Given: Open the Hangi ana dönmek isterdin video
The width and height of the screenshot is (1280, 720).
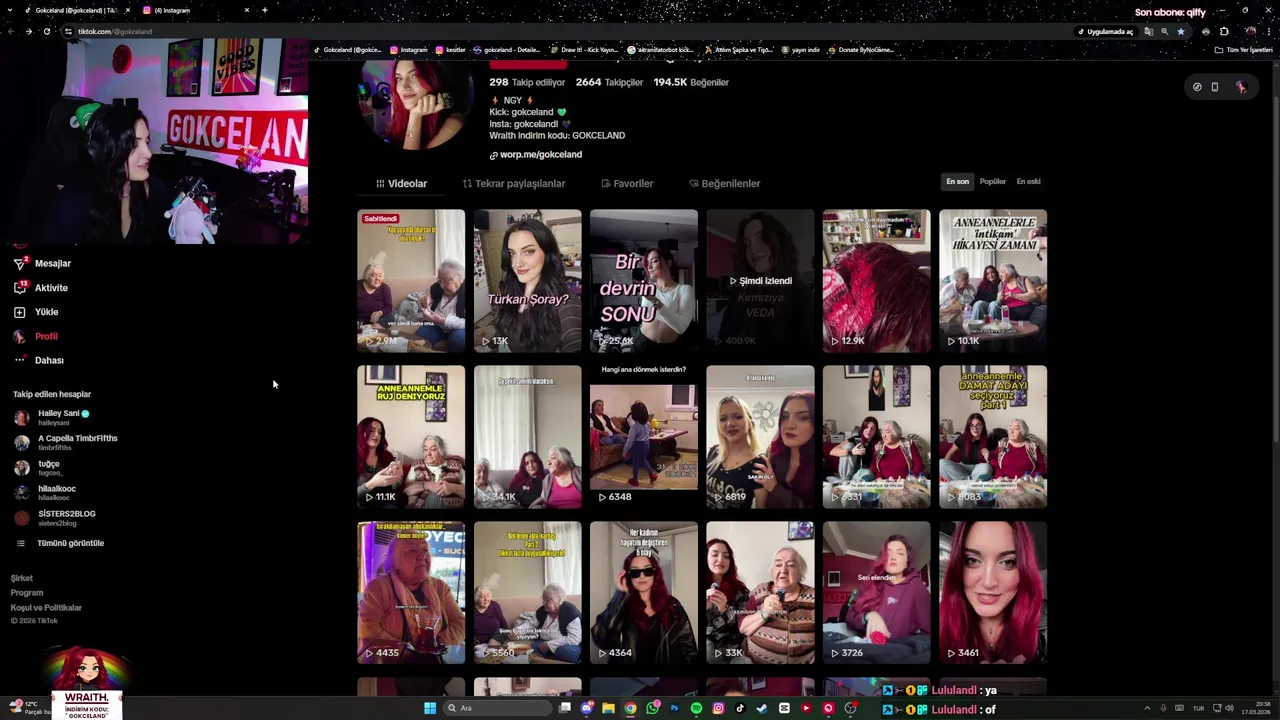Looking at the screenshot, I should [644, 437].
